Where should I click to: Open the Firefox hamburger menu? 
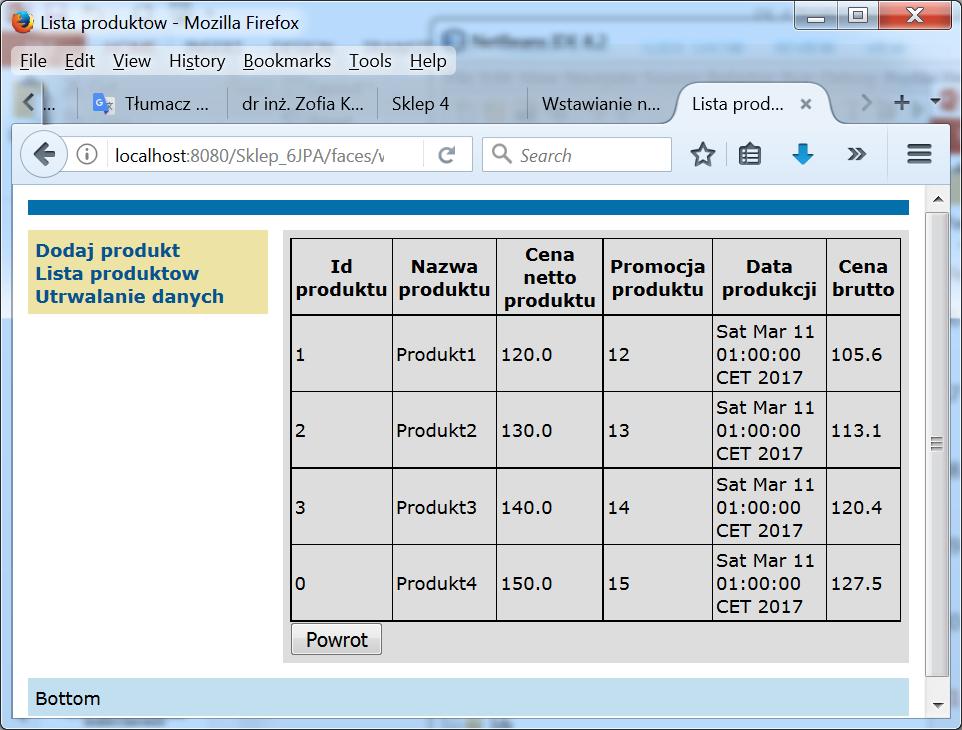click(x=919, y=153)
